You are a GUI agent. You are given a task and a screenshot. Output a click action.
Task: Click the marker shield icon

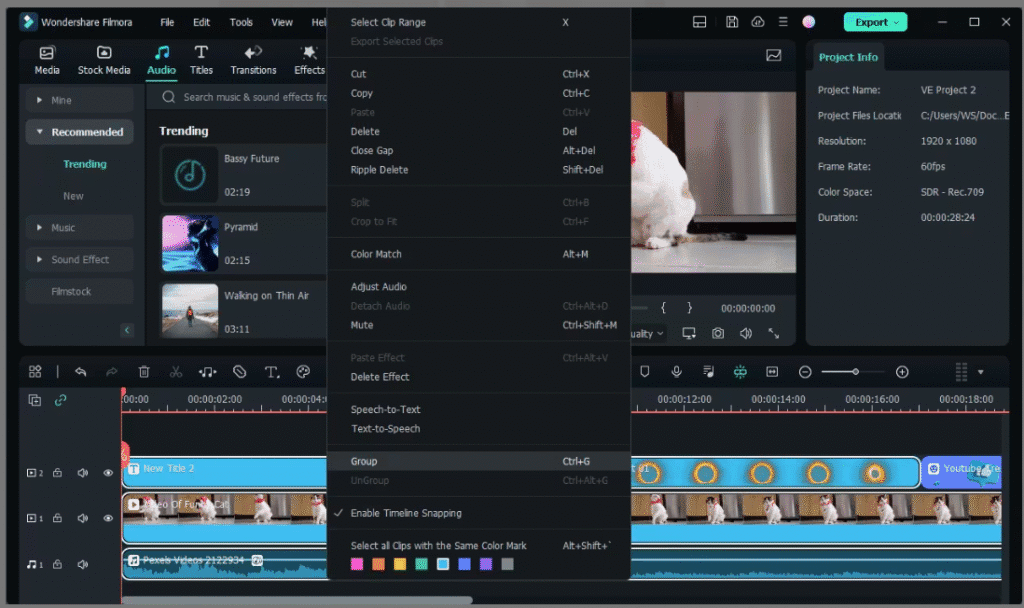pos(645,372)
